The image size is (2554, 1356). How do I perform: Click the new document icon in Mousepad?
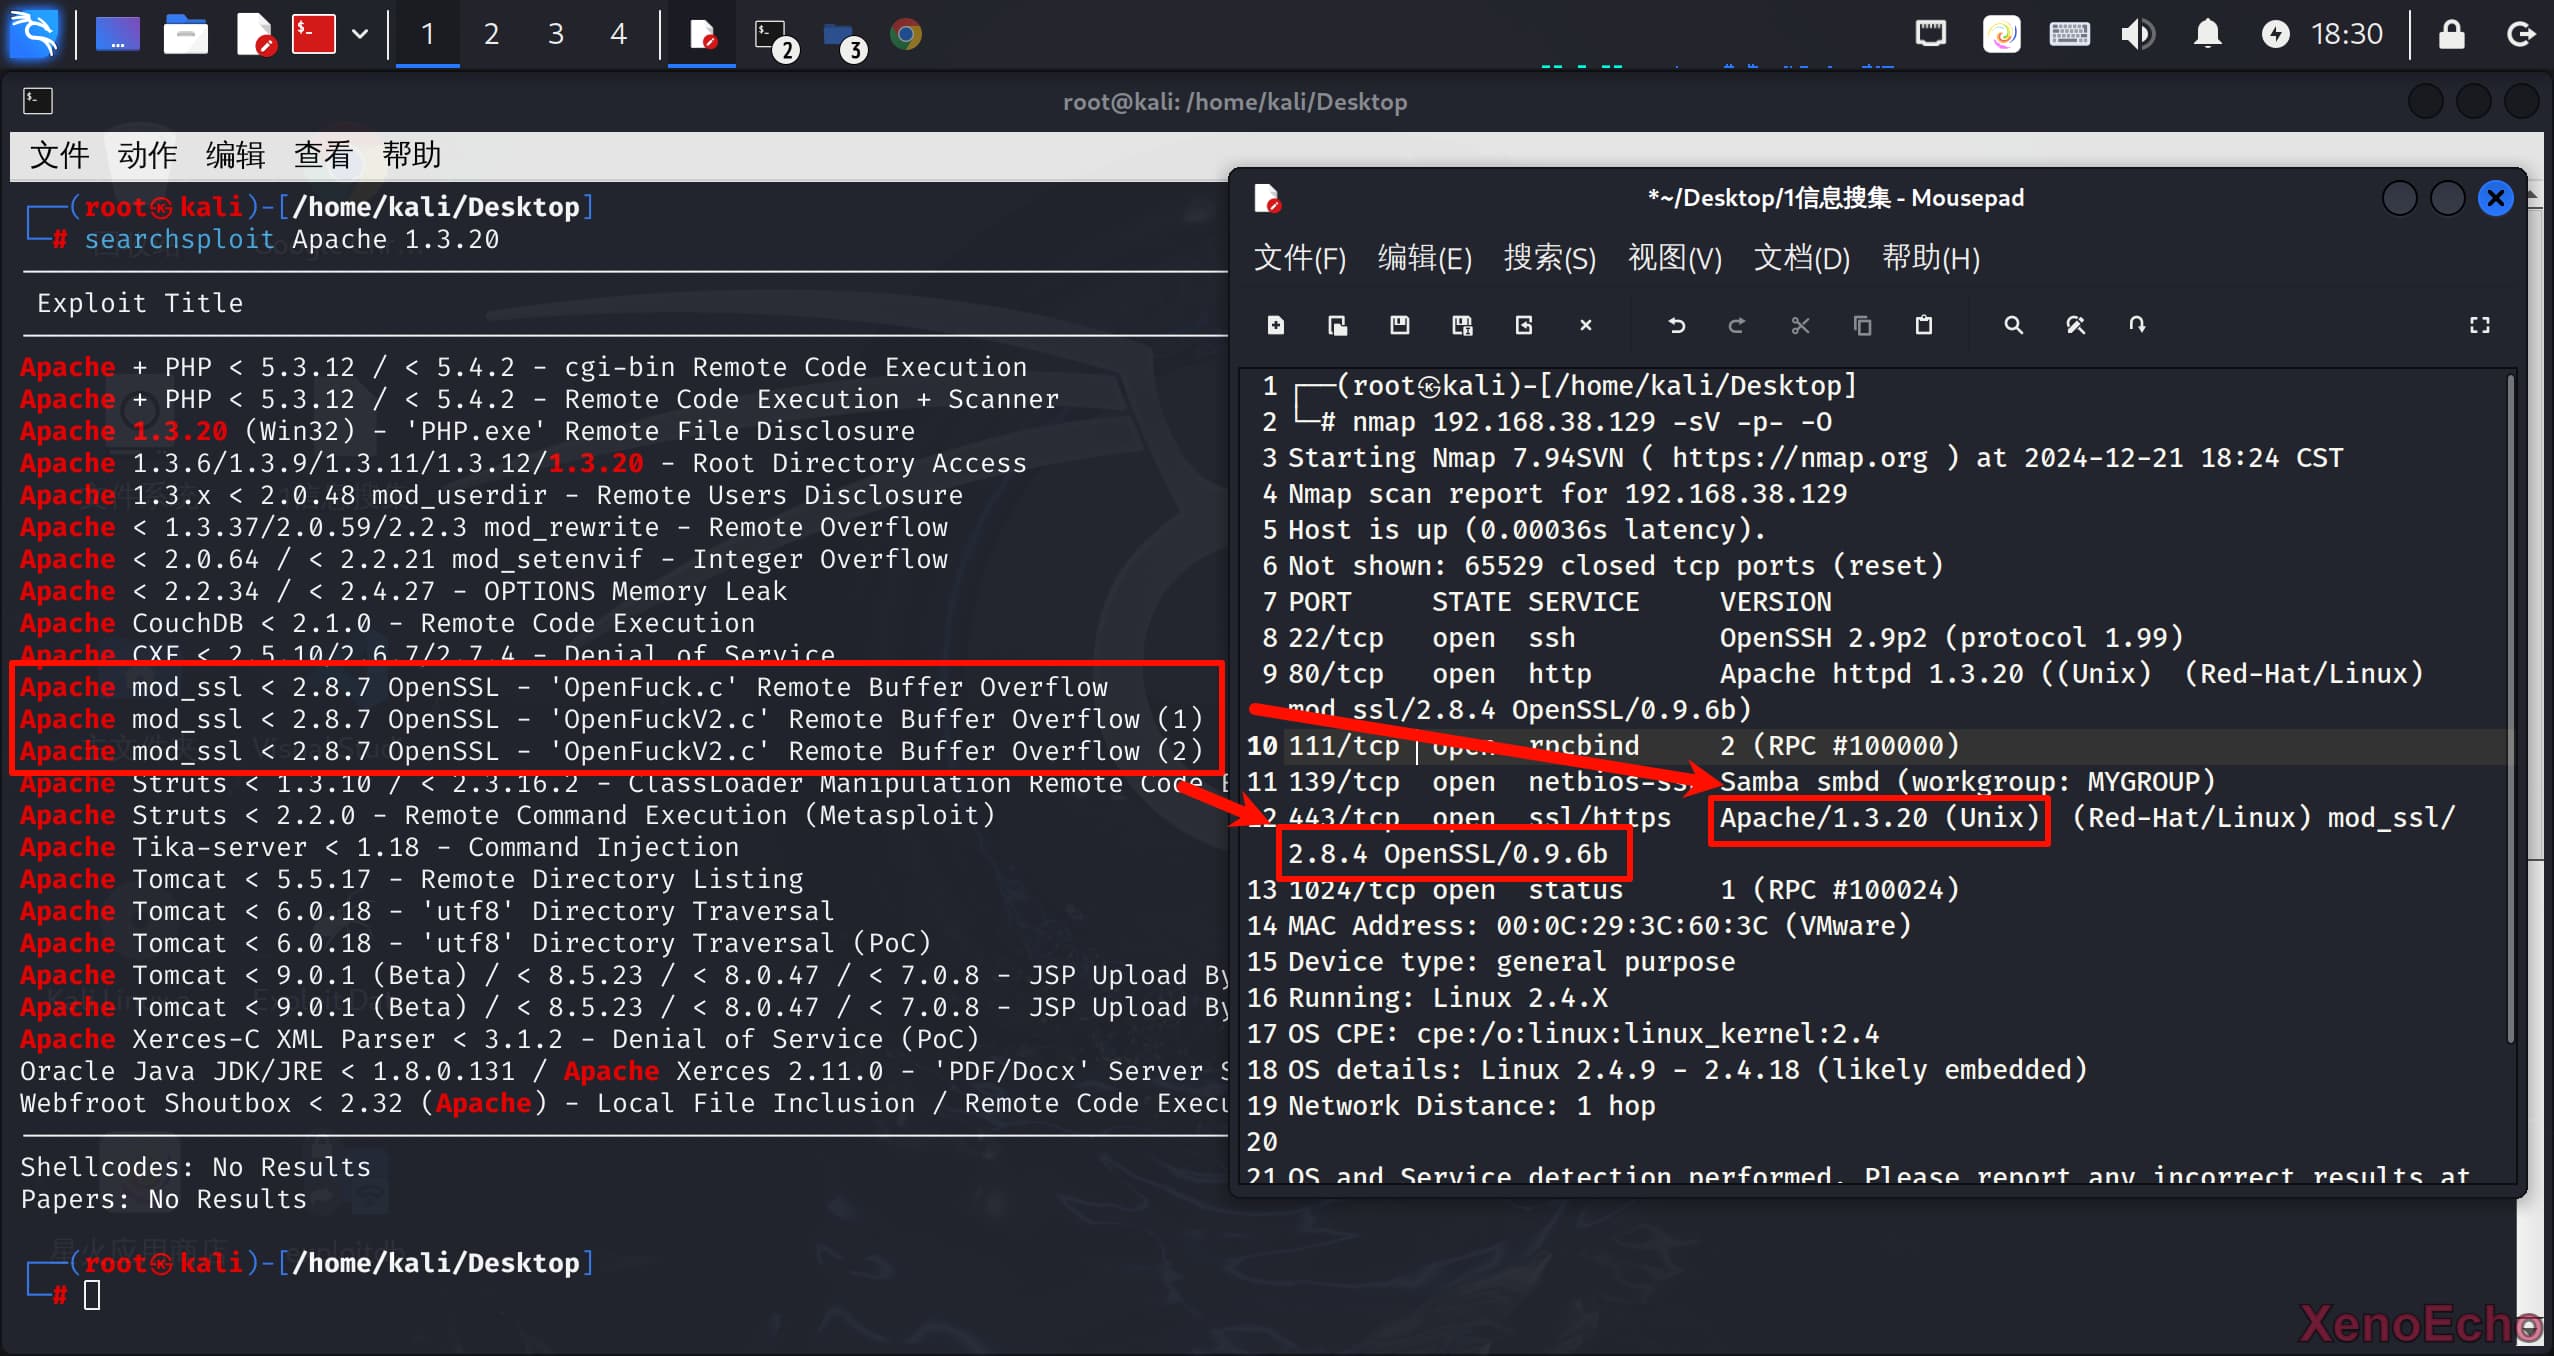1276,325
